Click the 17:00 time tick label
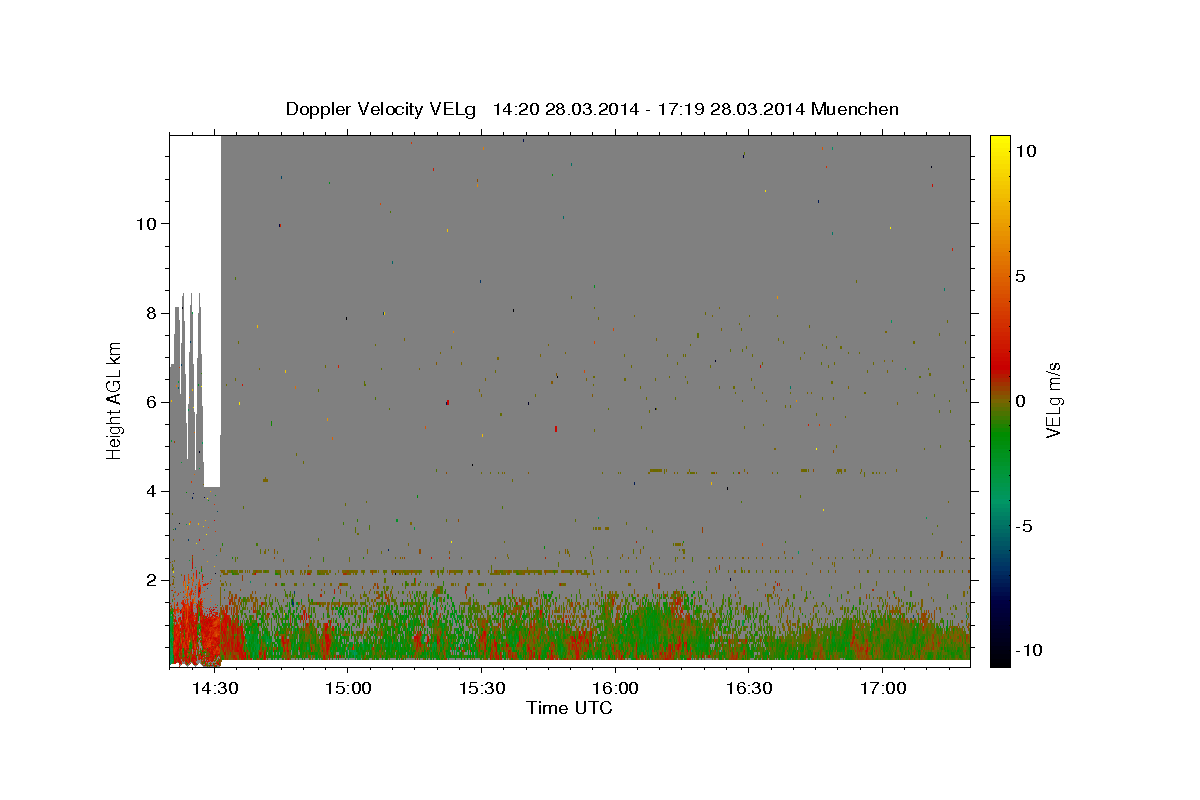Viewport: 1200px width, 800px height. (882, 689)
